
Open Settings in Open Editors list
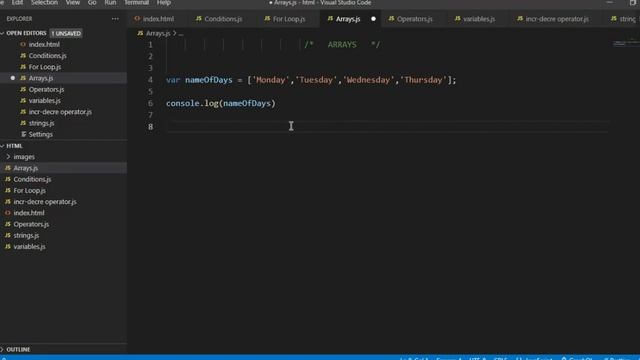(40, 134)
